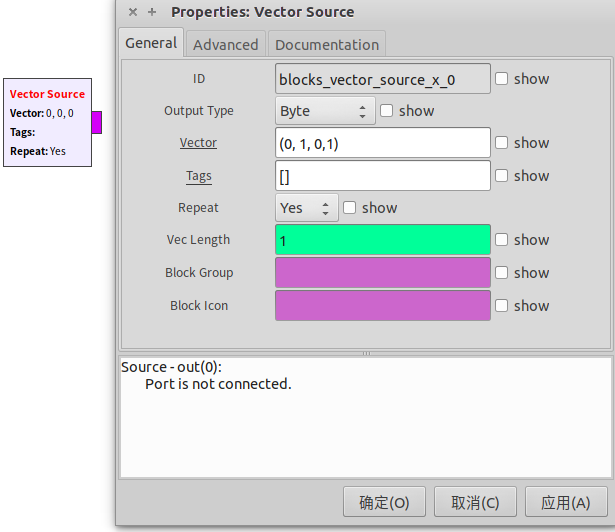Switch to the Advanced tab
This screenshot has height=532, width=615.
pyautogui.click(x=225, y=44)
